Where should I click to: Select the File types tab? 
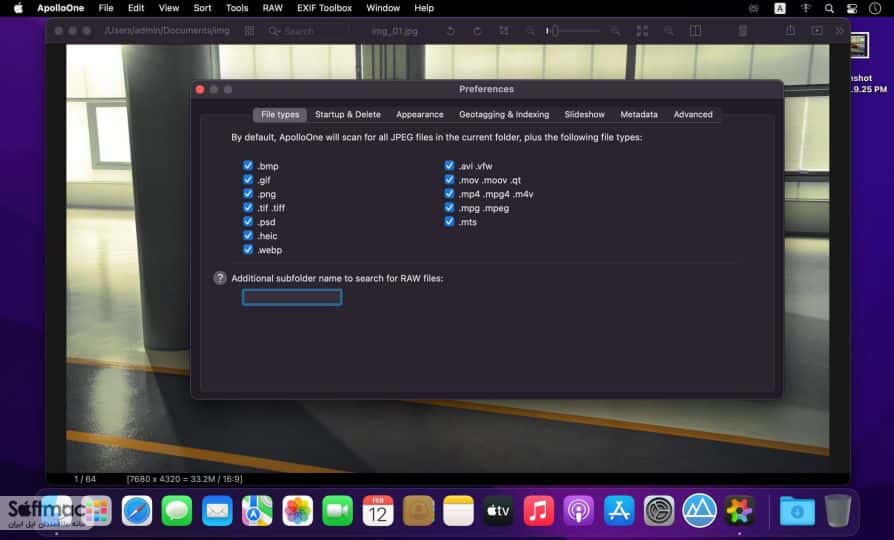point(280,115)
